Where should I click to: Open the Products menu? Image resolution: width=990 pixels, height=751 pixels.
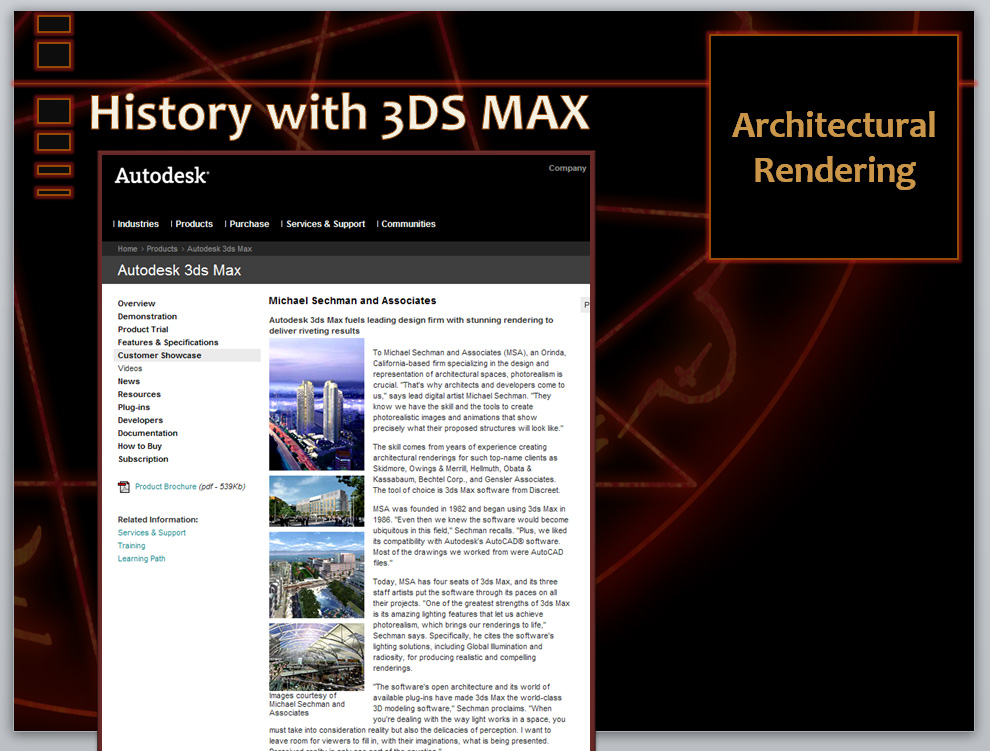(194, 224)
